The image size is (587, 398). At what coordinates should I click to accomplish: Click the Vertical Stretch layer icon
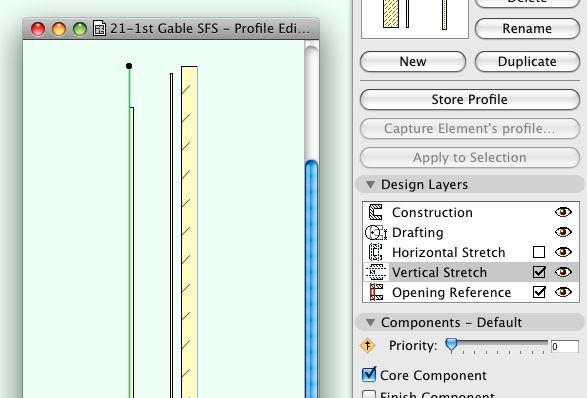pyautogui.click(x=376, y=272)
